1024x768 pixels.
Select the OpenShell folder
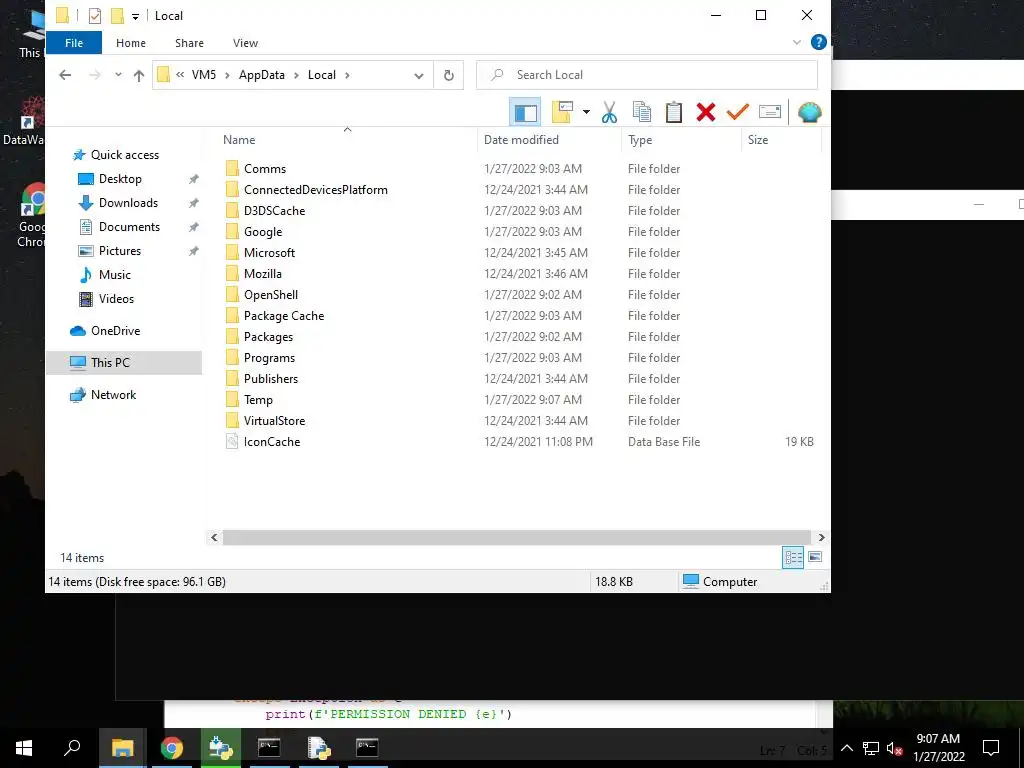(271, 295)
